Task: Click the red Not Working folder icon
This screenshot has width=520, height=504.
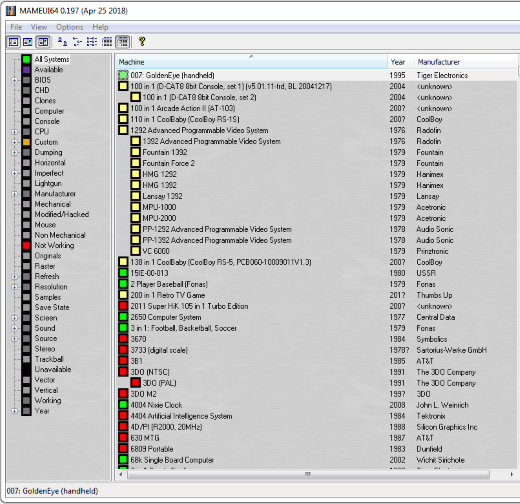Action: point(26,245)
